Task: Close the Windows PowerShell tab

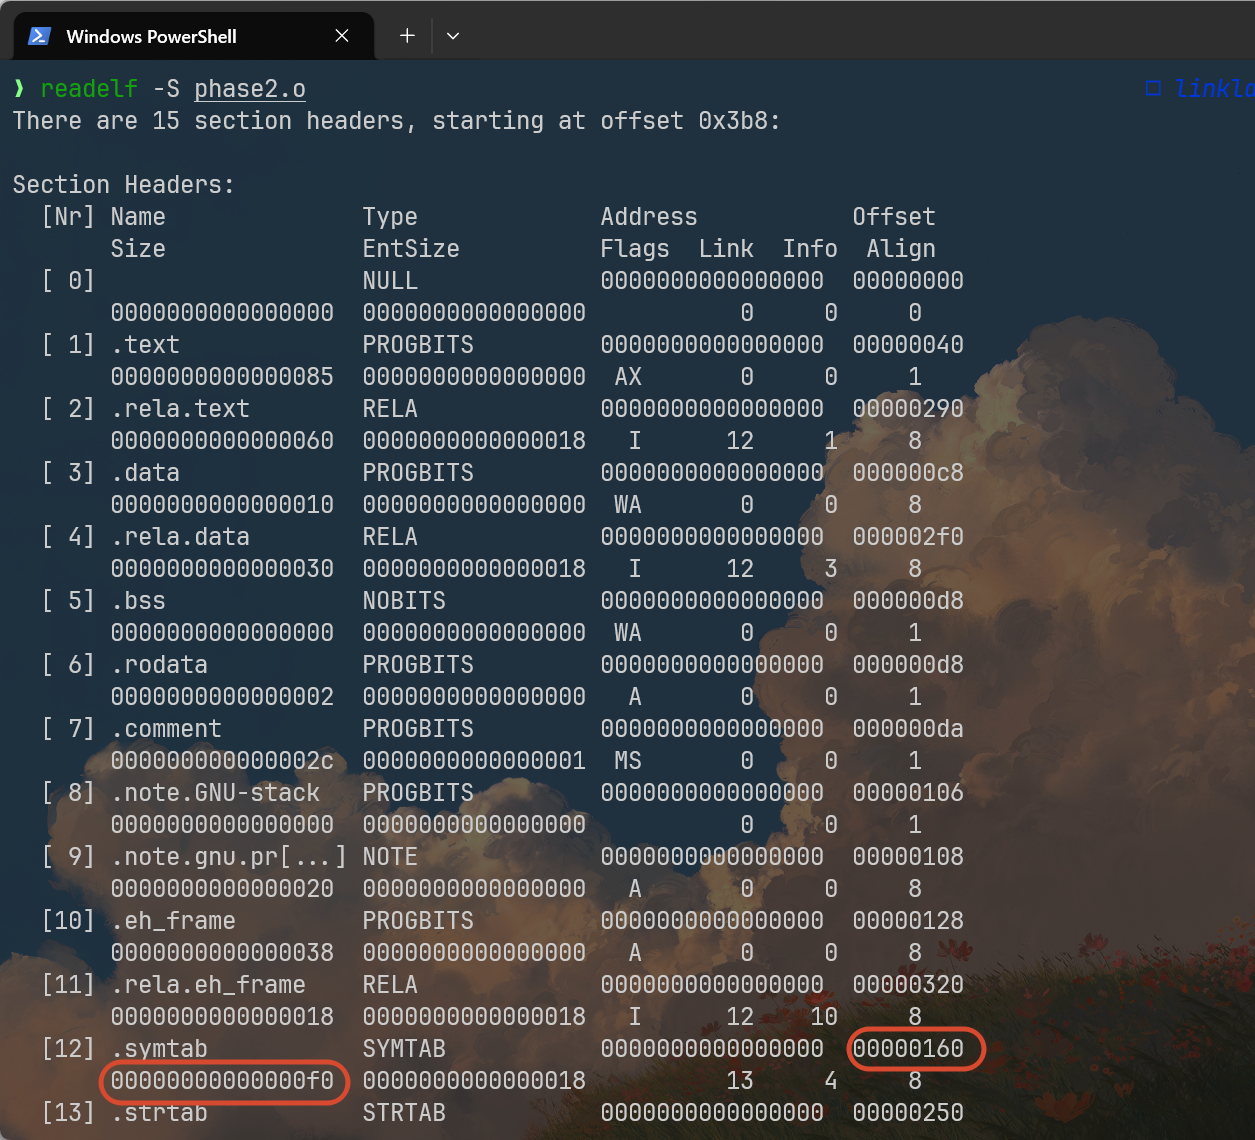Action: 342,36
